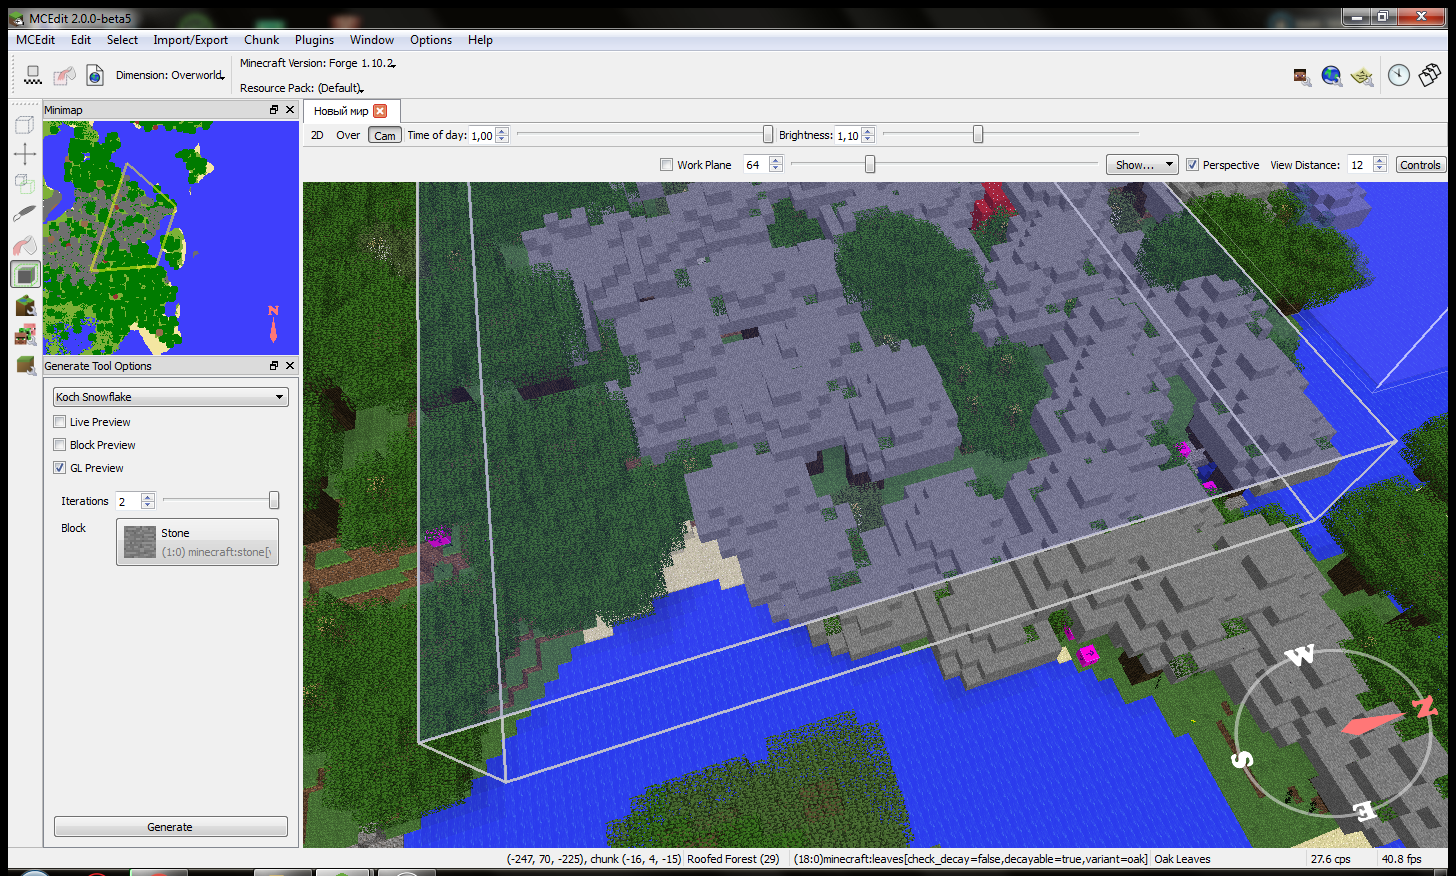Viewport: 1456px width, 876px height.
Task: Switch to Over view mode
Action: coord(348,135)
